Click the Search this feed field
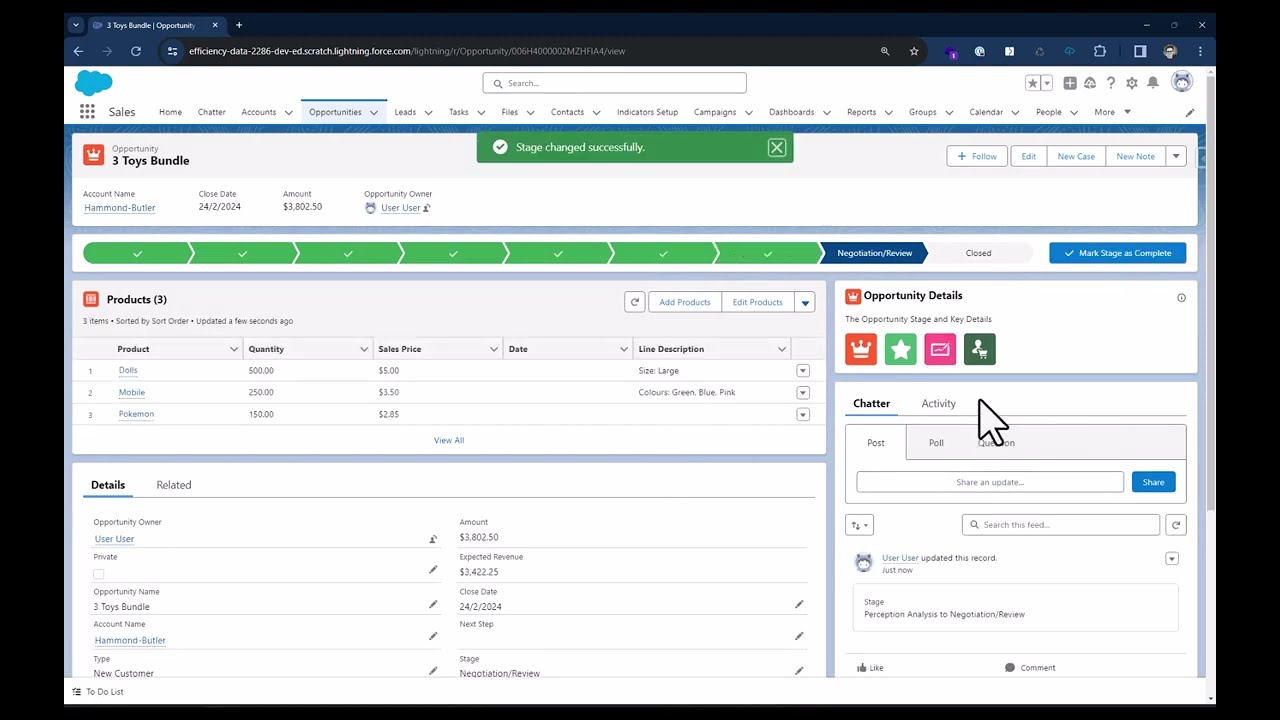This screenshot has width=1280, height=720. (x=1061, y=525)
